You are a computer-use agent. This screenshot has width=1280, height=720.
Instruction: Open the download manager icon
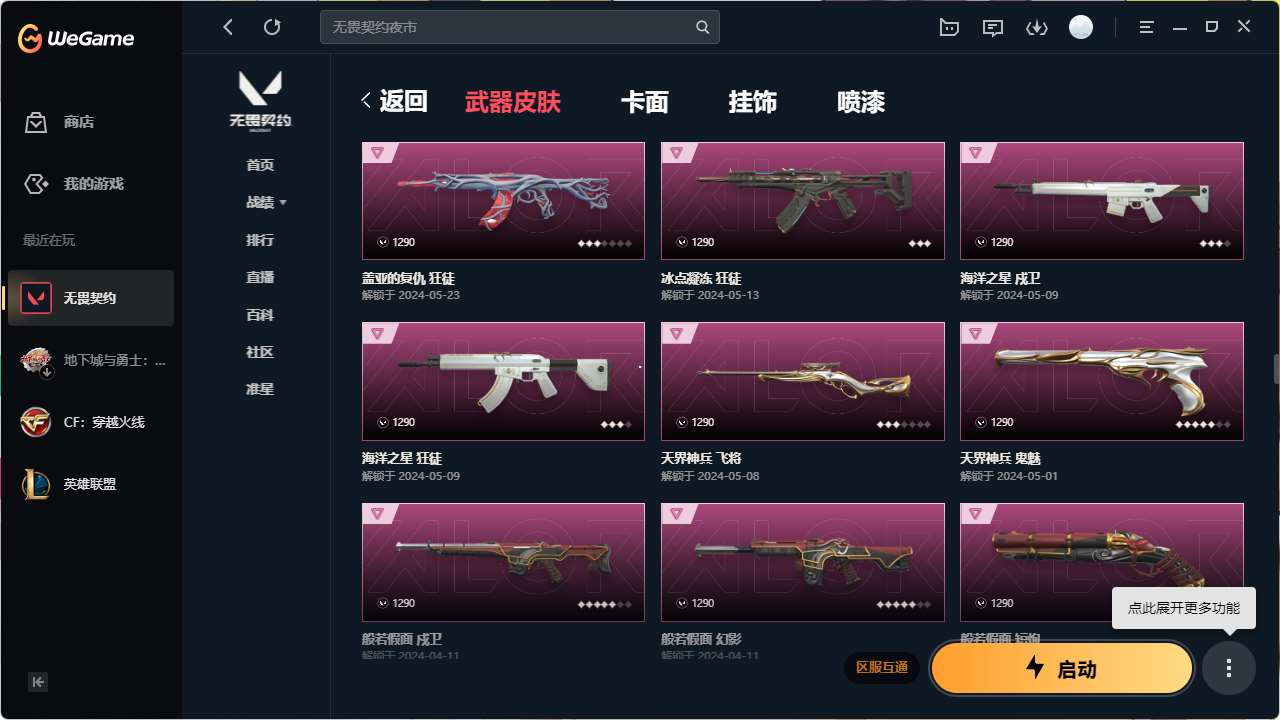pyautogui.click(x=1037, y=27)
